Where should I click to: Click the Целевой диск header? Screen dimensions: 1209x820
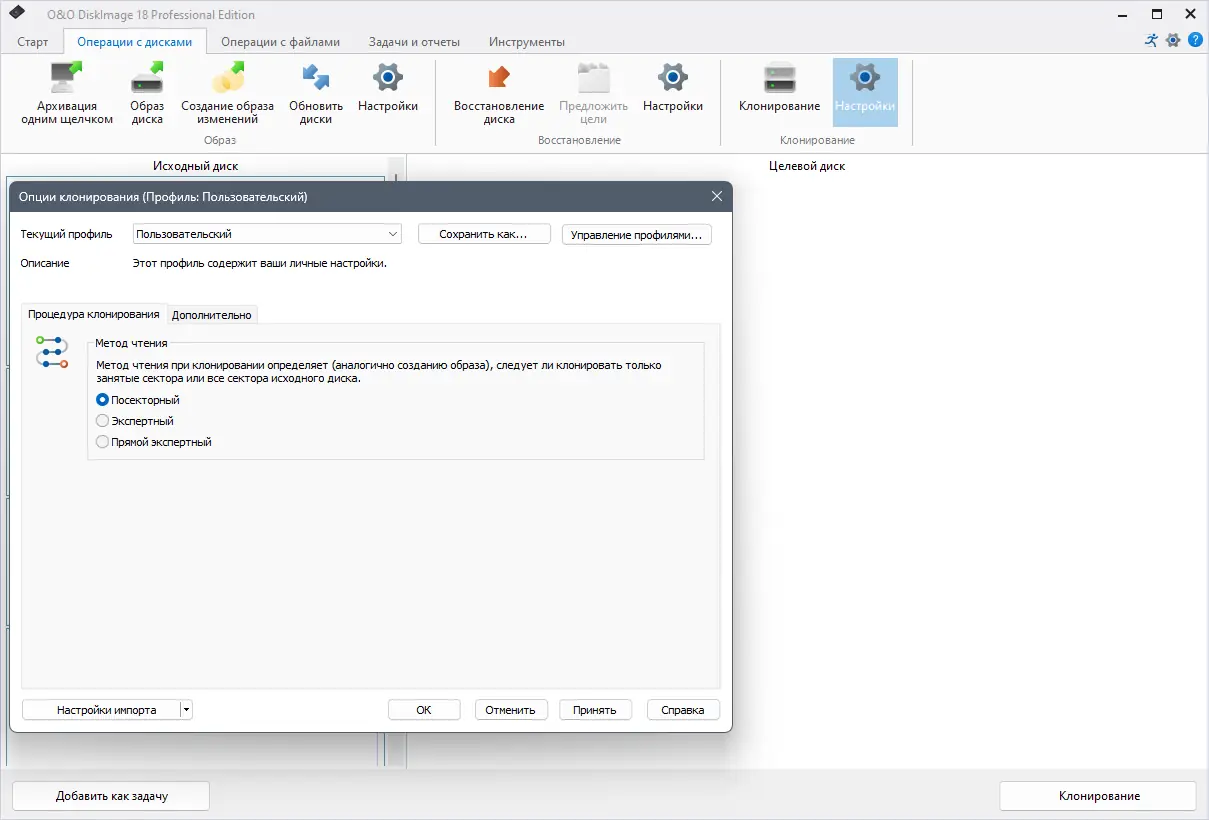coord(807,166)
